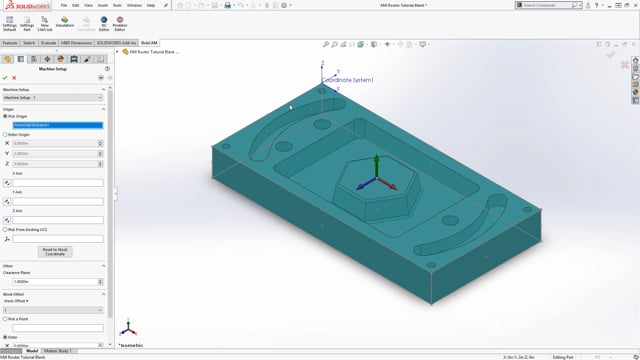Open the NC Editor
This screenshot has height=360, width=640.
104,24
